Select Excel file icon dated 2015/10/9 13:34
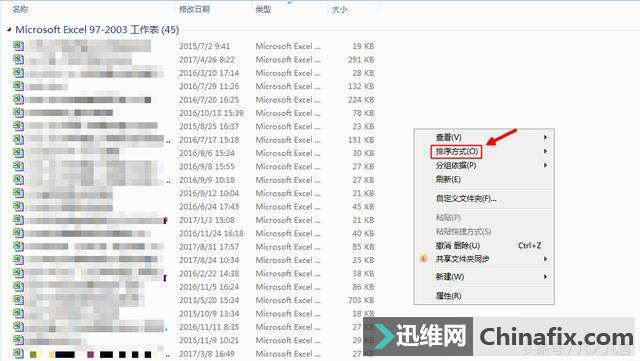 pos(18,314)
